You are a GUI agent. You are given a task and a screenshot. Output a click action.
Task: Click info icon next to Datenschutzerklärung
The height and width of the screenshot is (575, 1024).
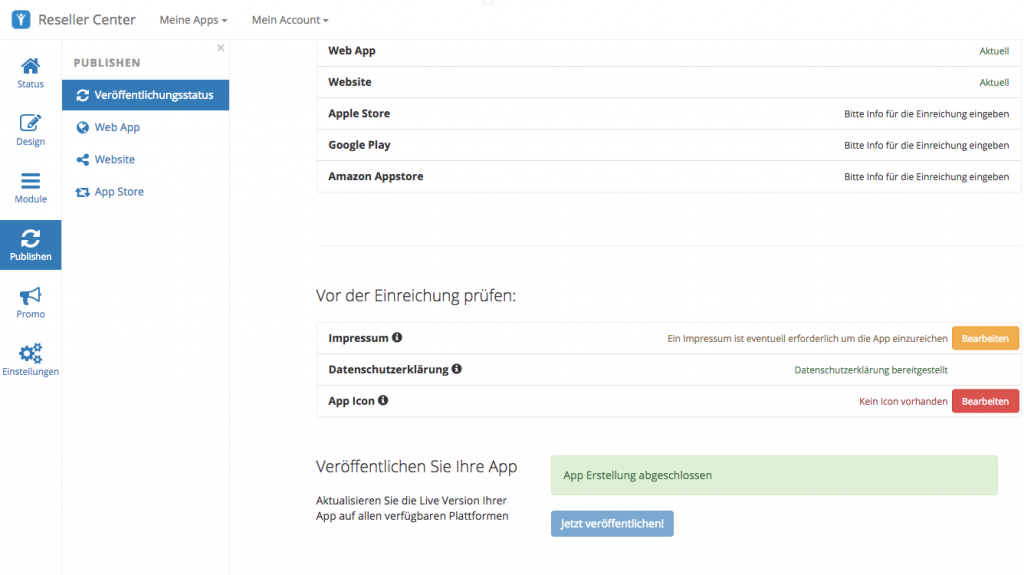[x=457, y=369]
